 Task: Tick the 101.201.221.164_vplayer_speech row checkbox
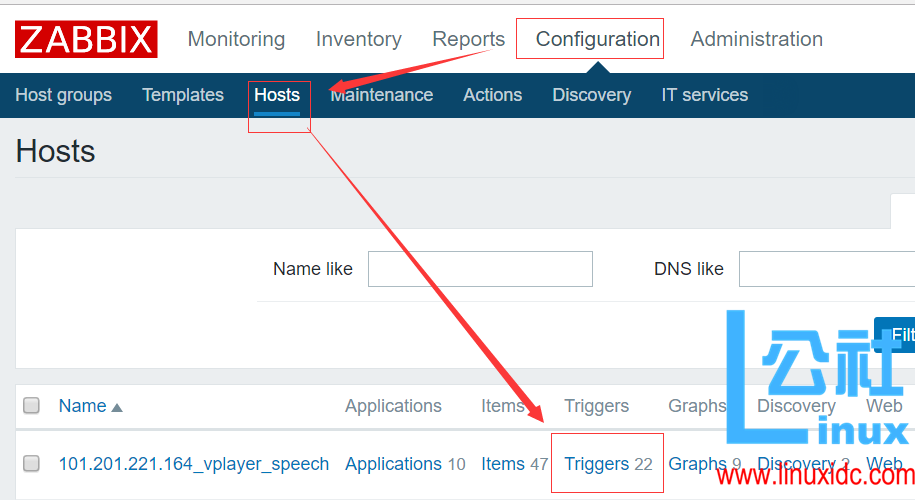pyautogui.click(x=32, y=463)
